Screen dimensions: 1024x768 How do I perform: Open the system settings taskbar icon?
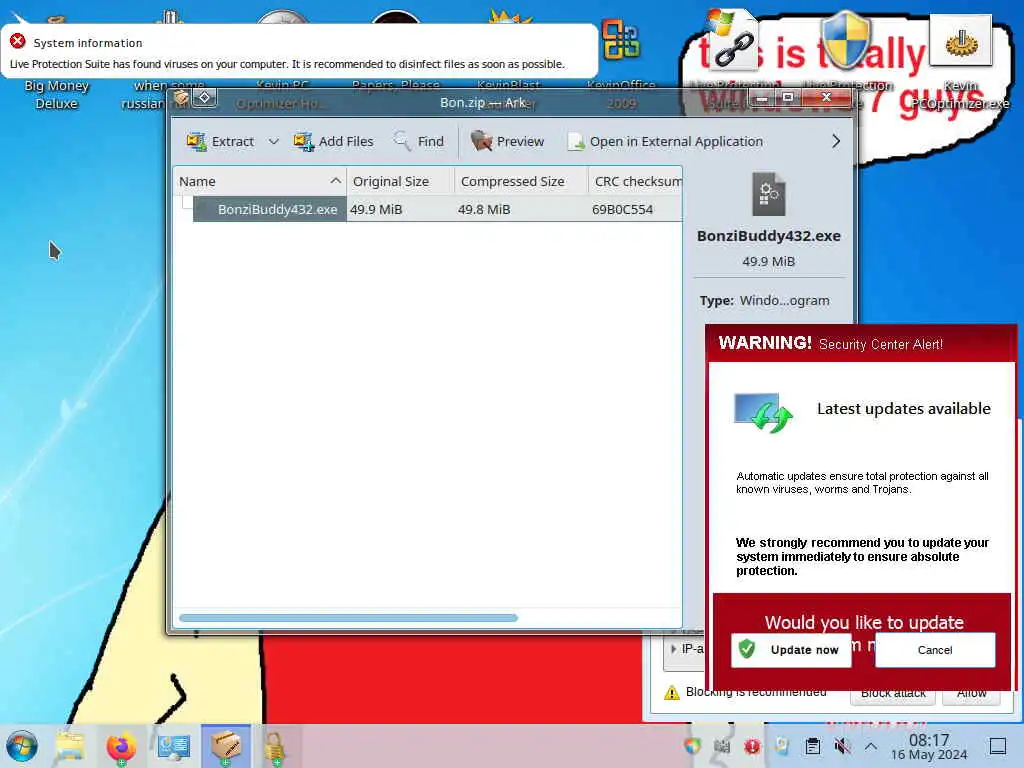pyautogui.click(x=174, y=746)
